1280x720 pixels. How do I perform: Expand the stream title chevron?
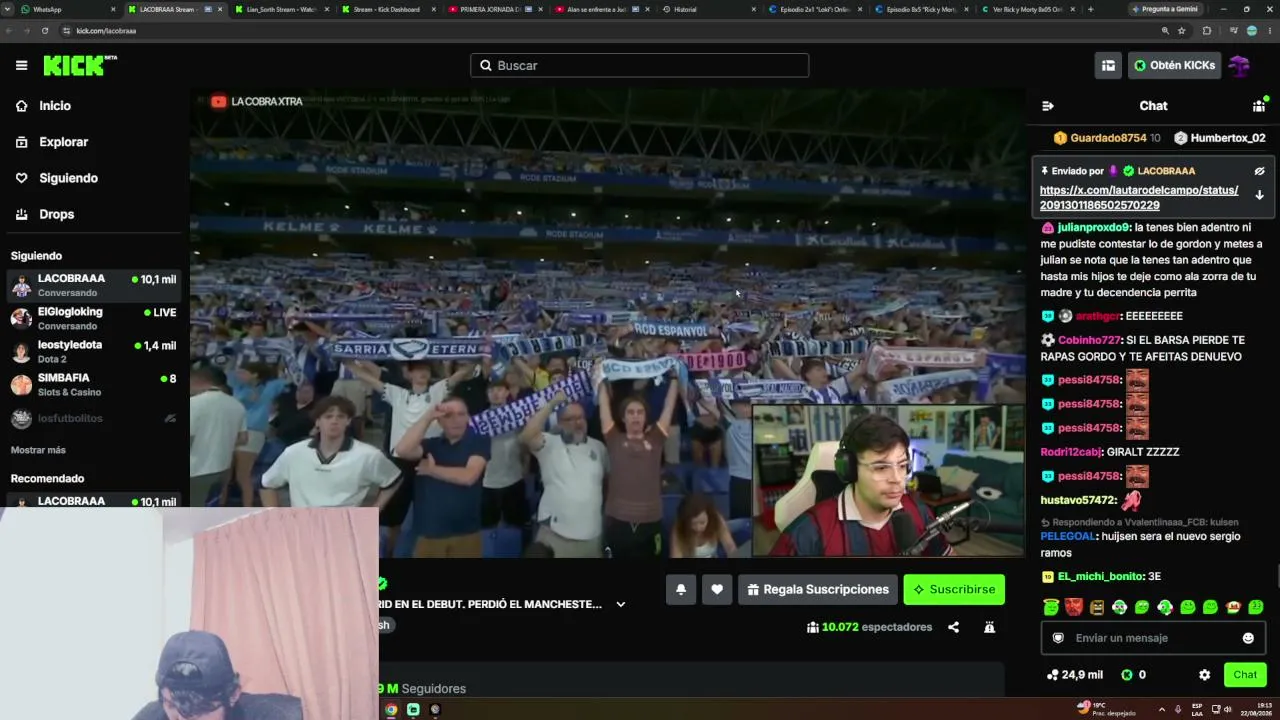point(620,604)
